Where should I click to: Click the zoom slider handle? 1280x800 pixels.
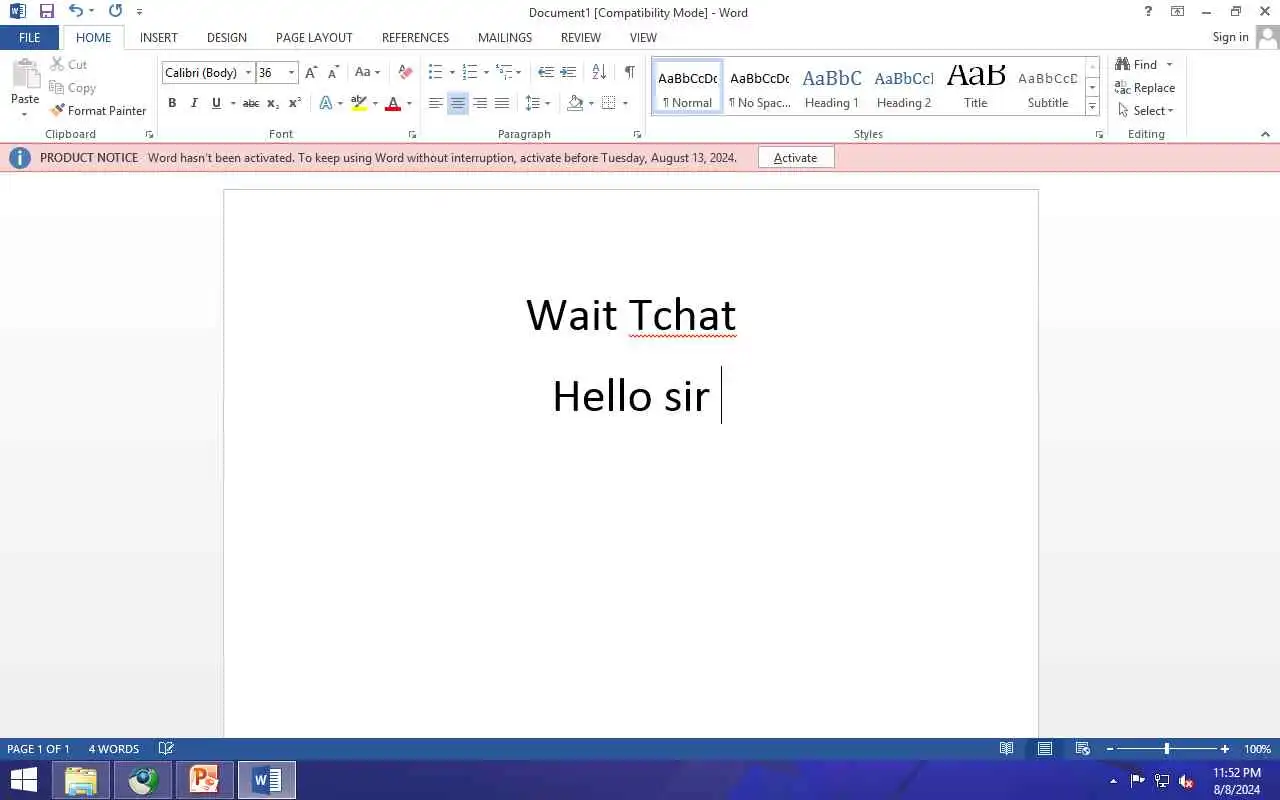pos(1166,749)
